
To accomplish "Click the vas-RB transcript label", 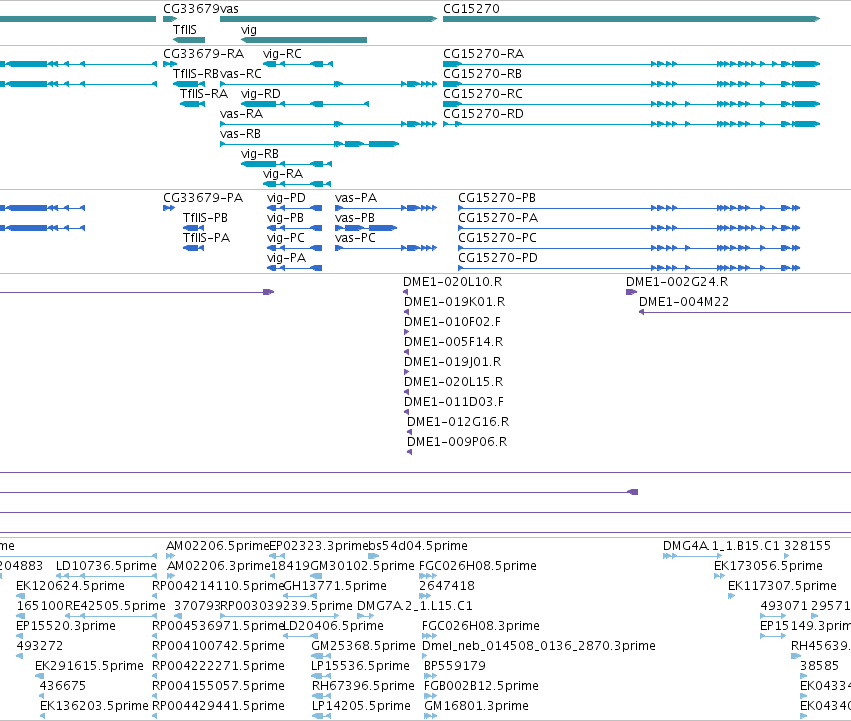I will pyautogui.click(x=240, y=134).
